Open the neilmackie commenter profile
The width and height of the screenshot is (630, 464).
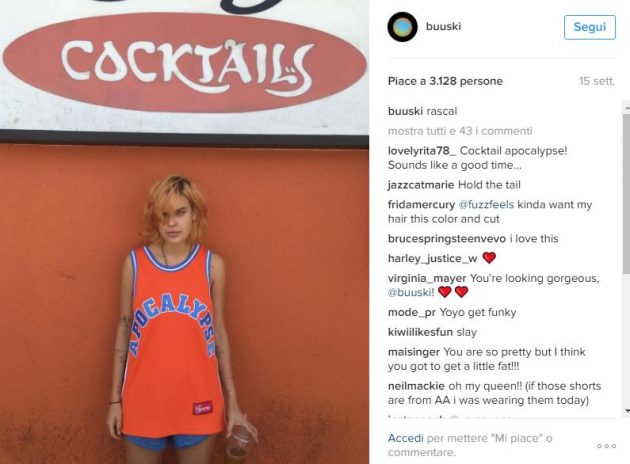point(416,386)
